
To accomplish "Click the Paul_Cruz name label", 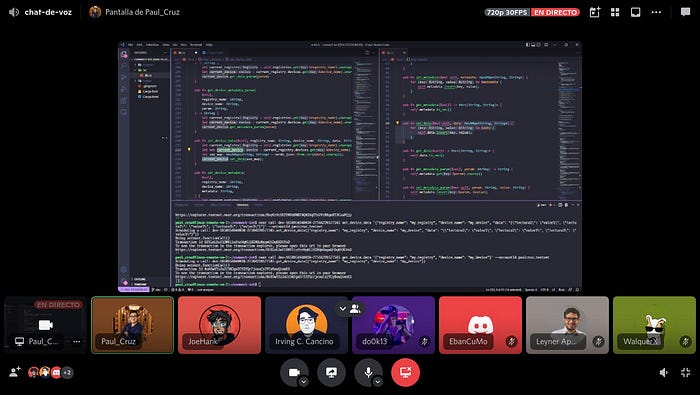I will [118, 341].
